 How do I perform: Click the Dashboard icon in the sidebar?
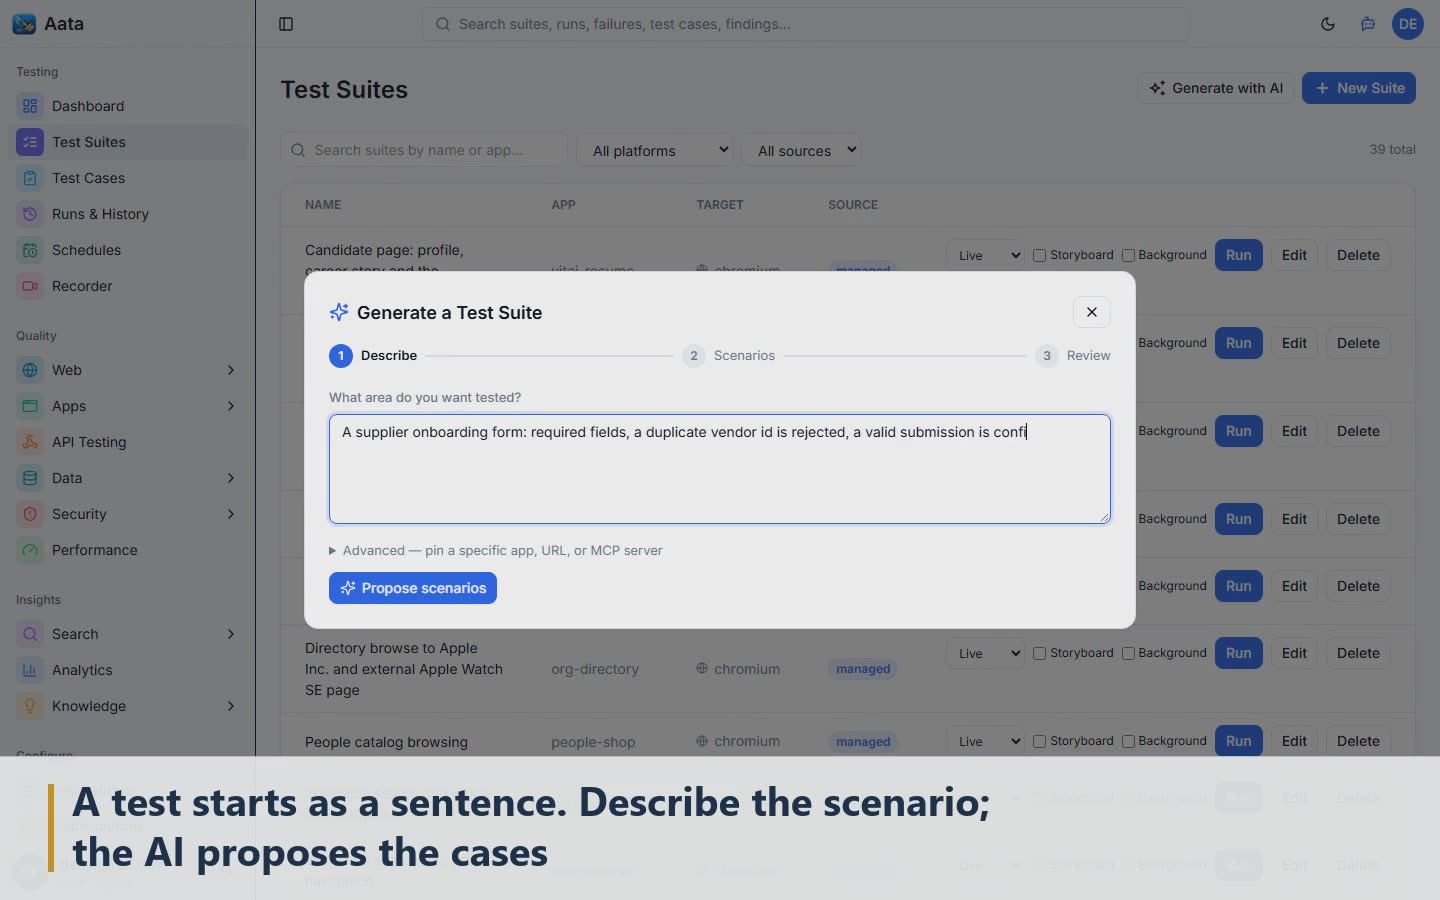click(30, 106)
